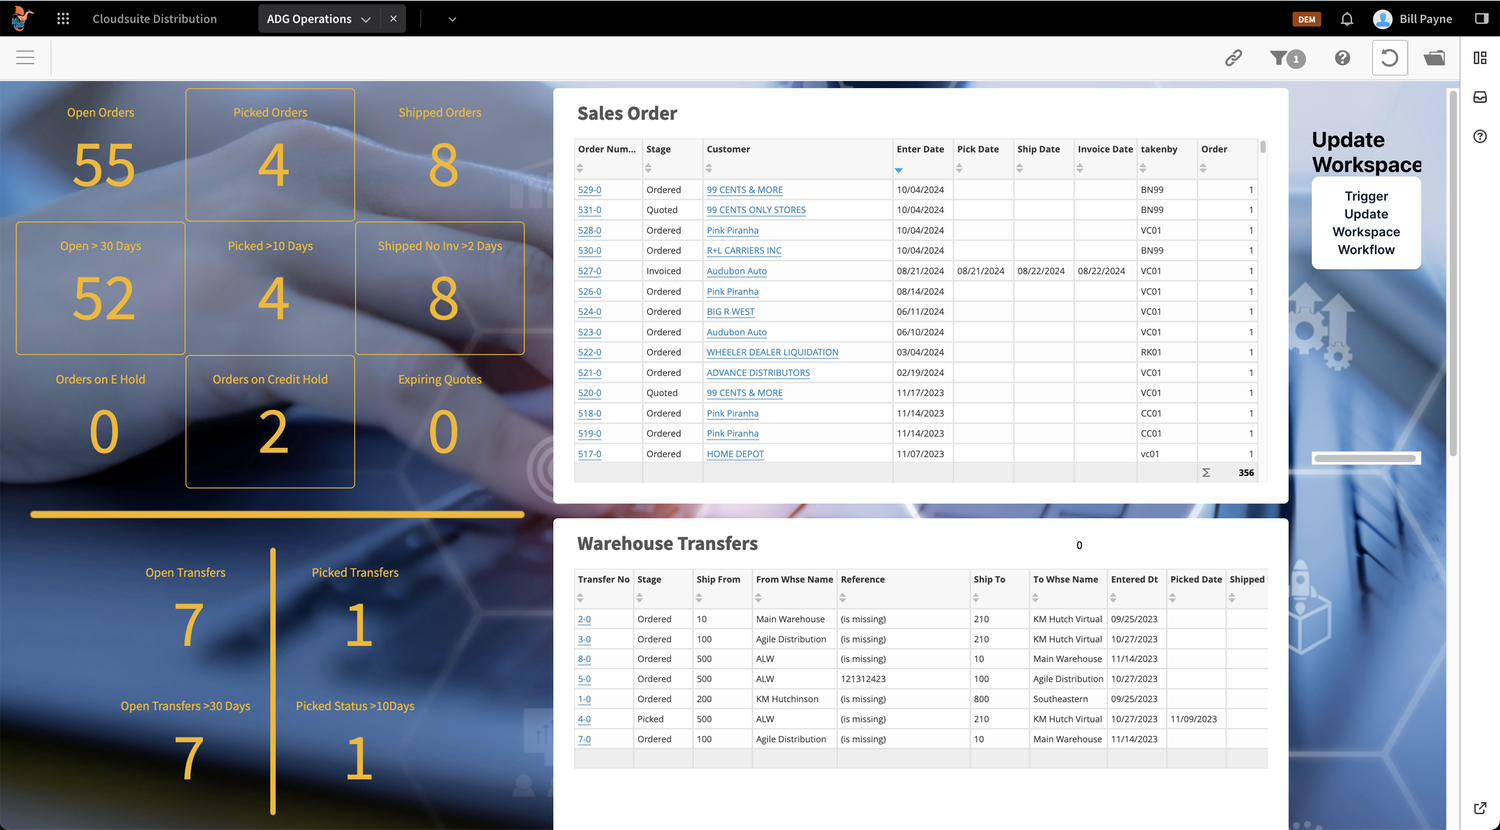
Task: Click the link icon in the top toolbar
Action: (1233, 57)
